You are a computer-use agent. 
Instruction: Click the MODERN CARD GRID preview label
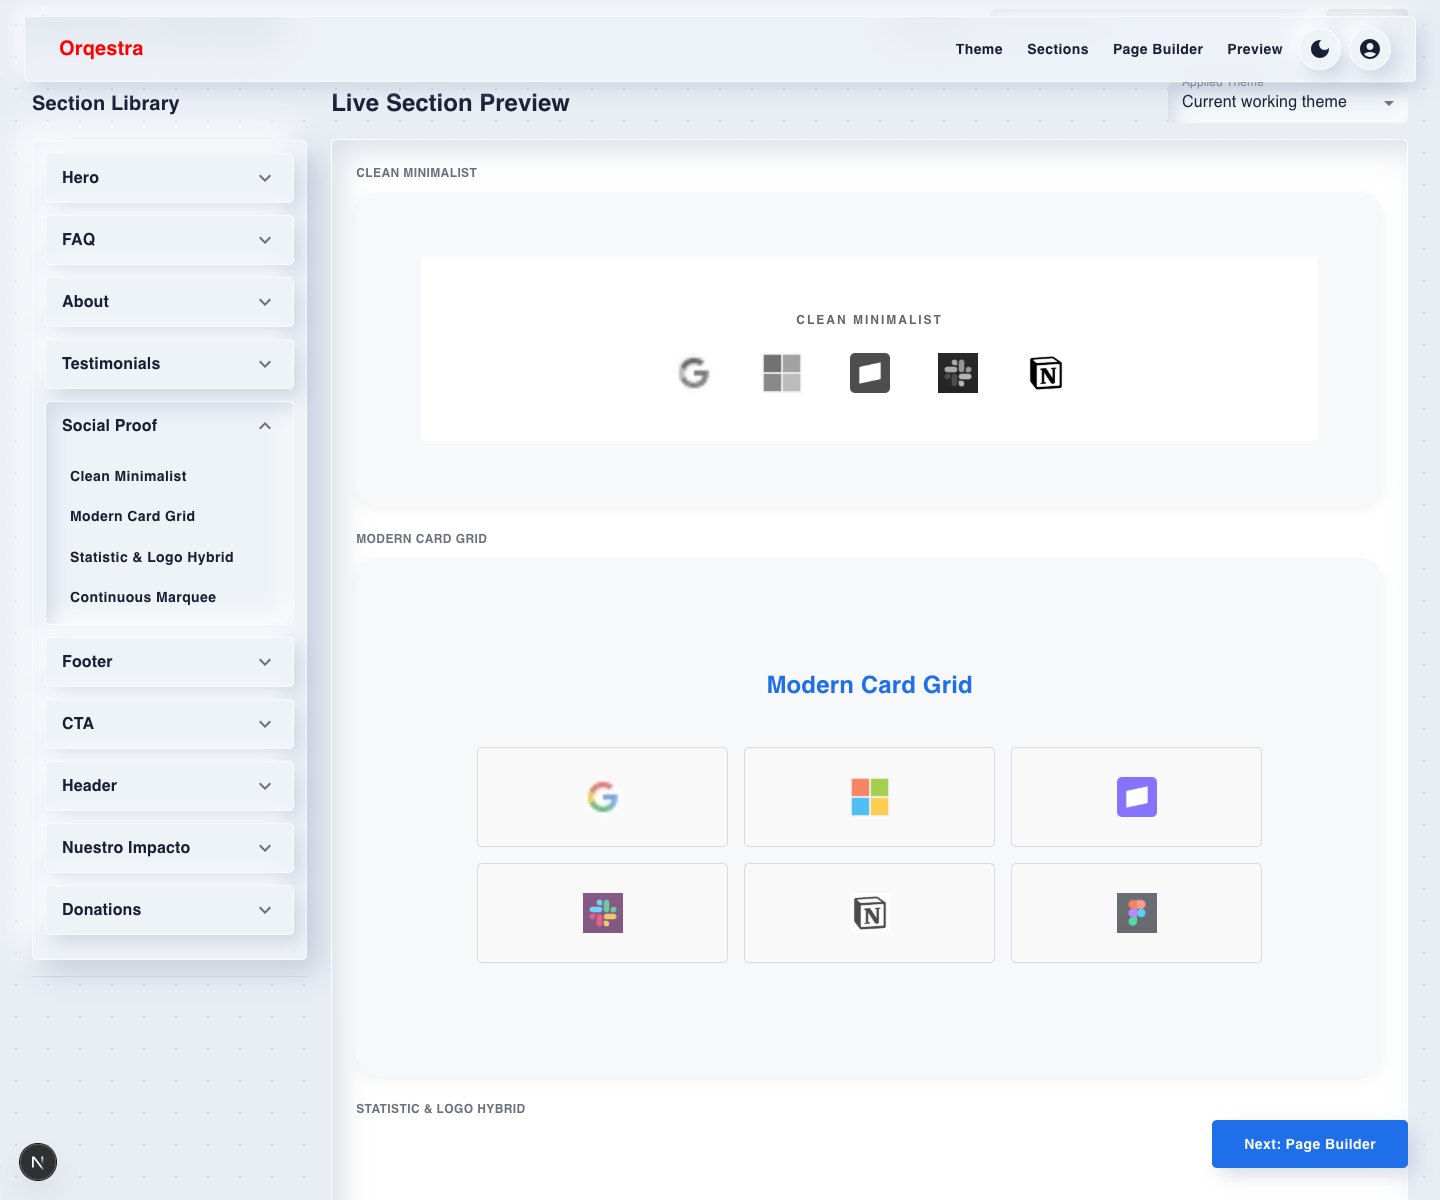[x=422, y=539]
